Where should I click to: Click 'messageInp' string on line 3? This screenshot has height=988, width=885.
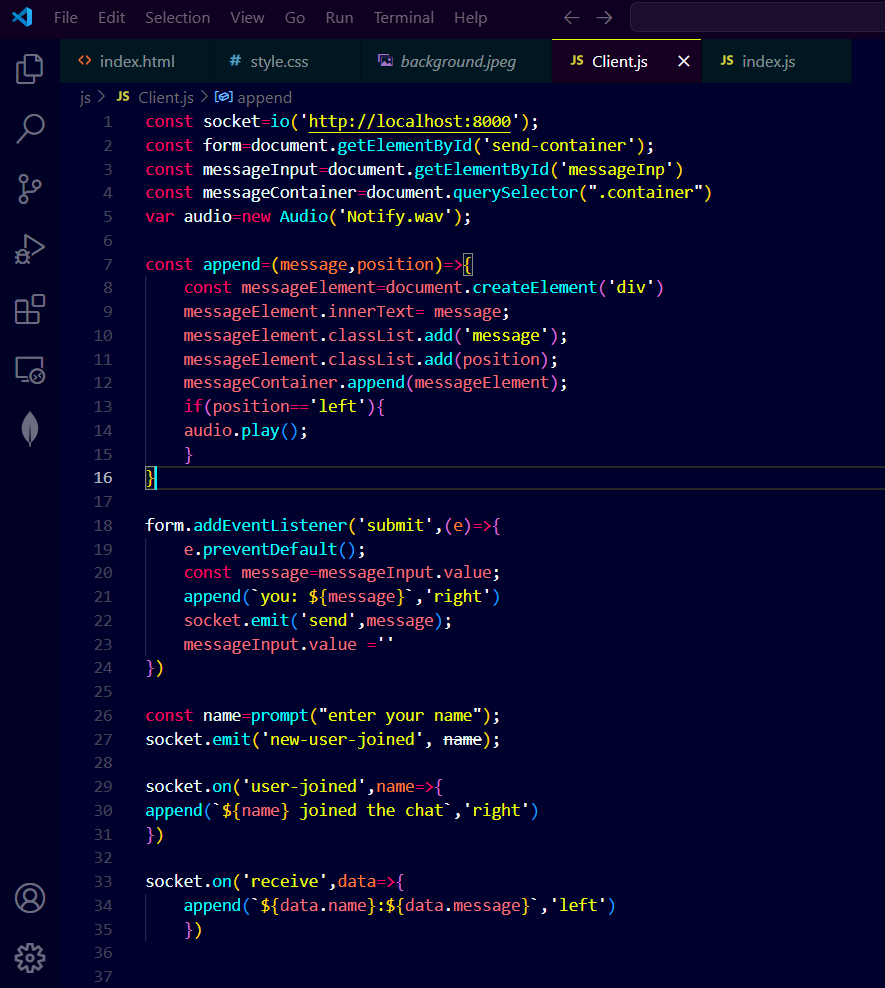[616, 169]
